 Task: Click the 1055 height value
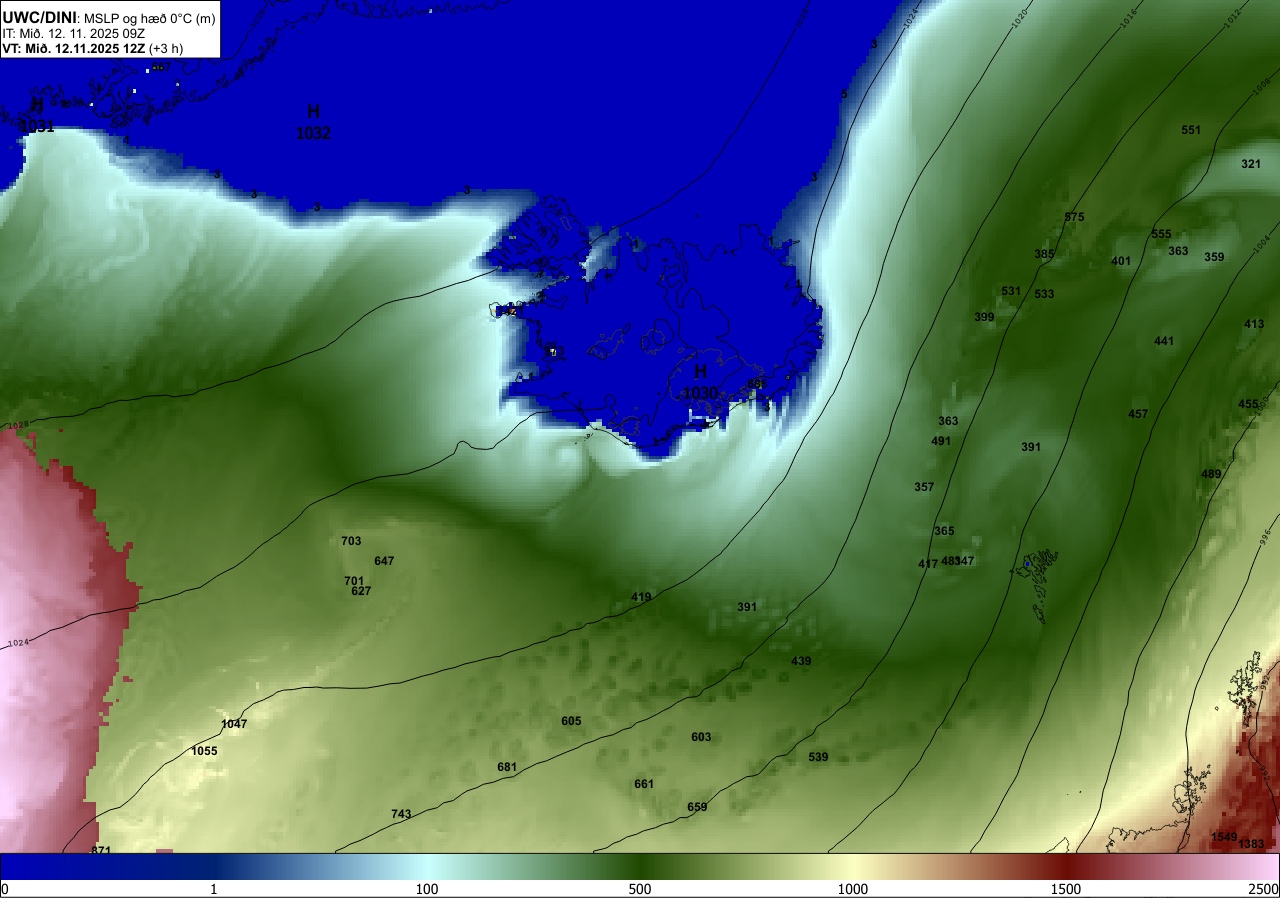click(204, 751)
